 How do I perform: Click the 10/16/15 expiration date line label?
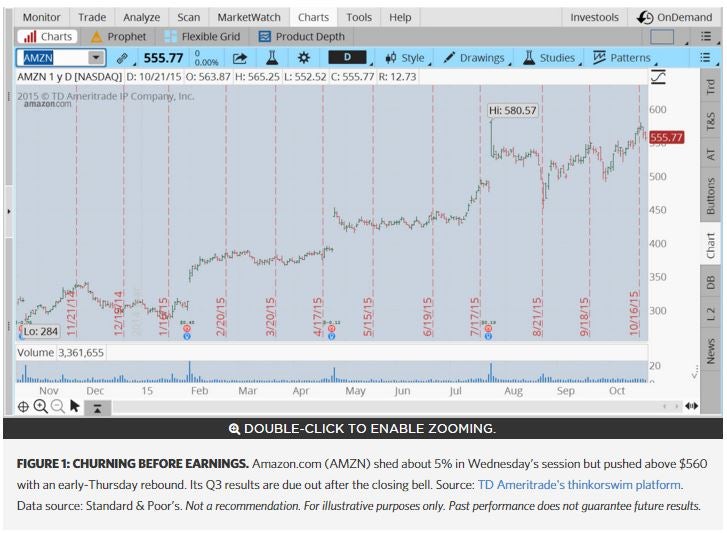click(x=633, y=313)
